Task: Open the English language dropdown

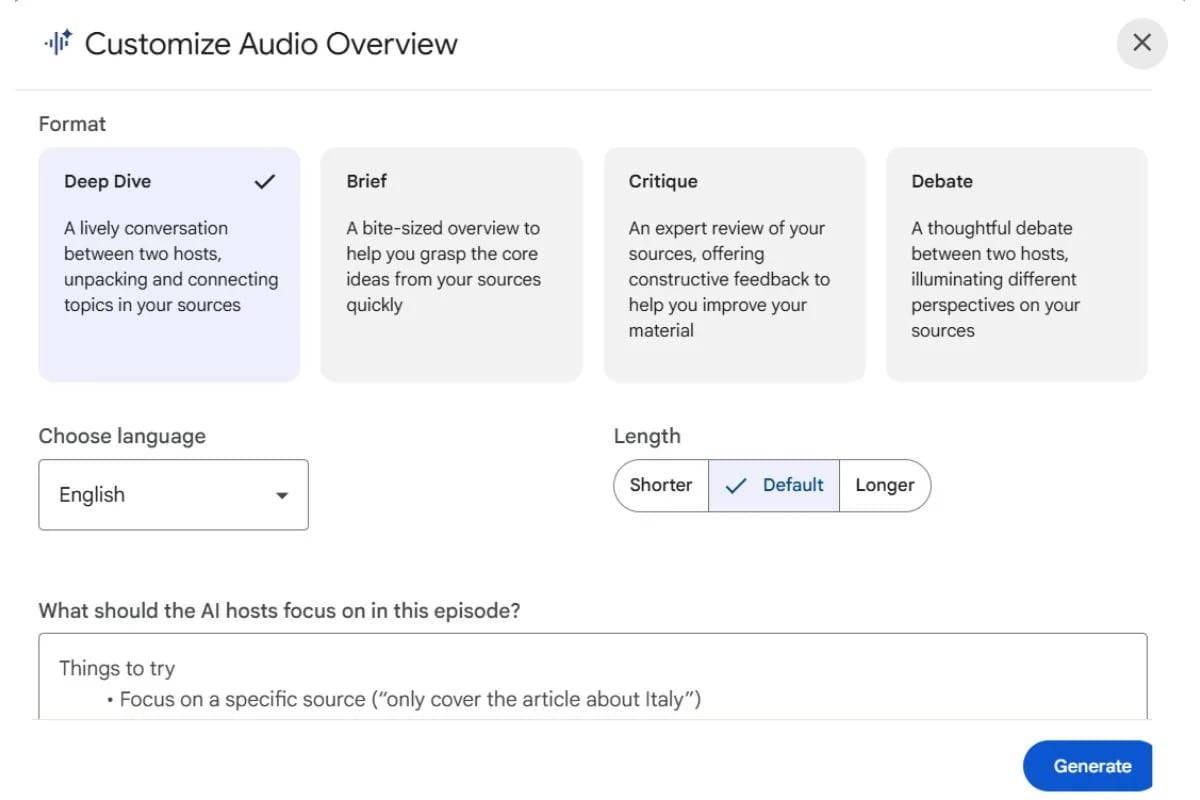Action: (x=173, y=494)
